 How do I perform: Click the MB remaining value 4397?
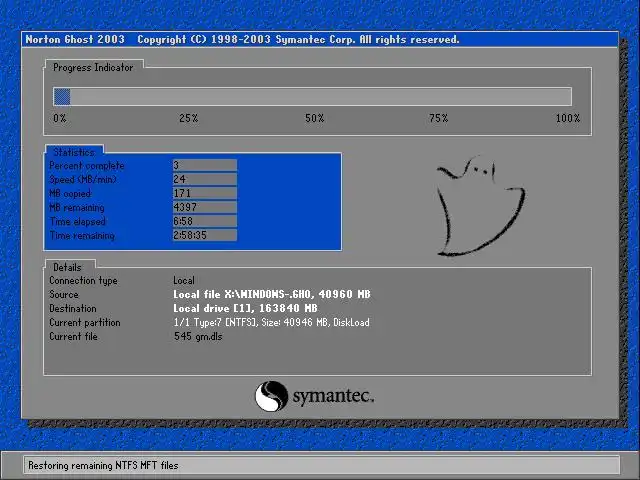pos(204,207)
